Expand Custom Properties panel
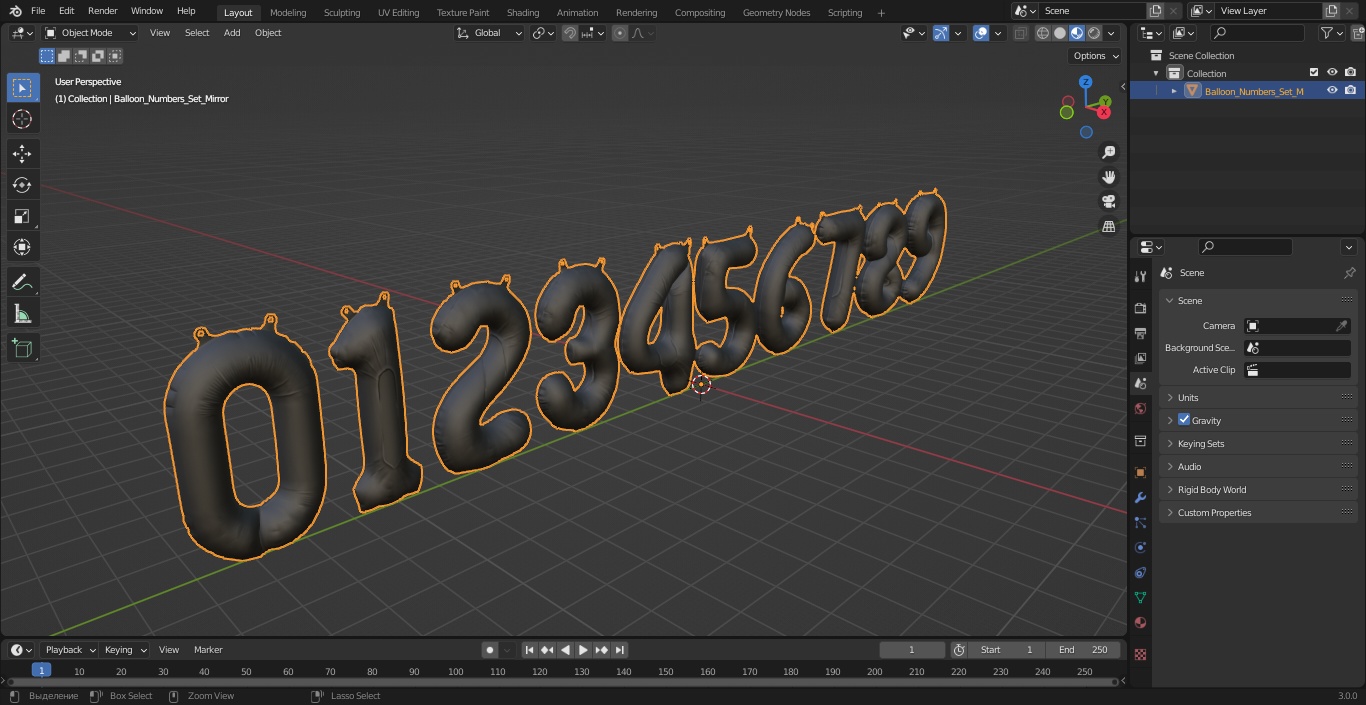Viewport: 1366px width, 705px height. [x=1259, y=512]
